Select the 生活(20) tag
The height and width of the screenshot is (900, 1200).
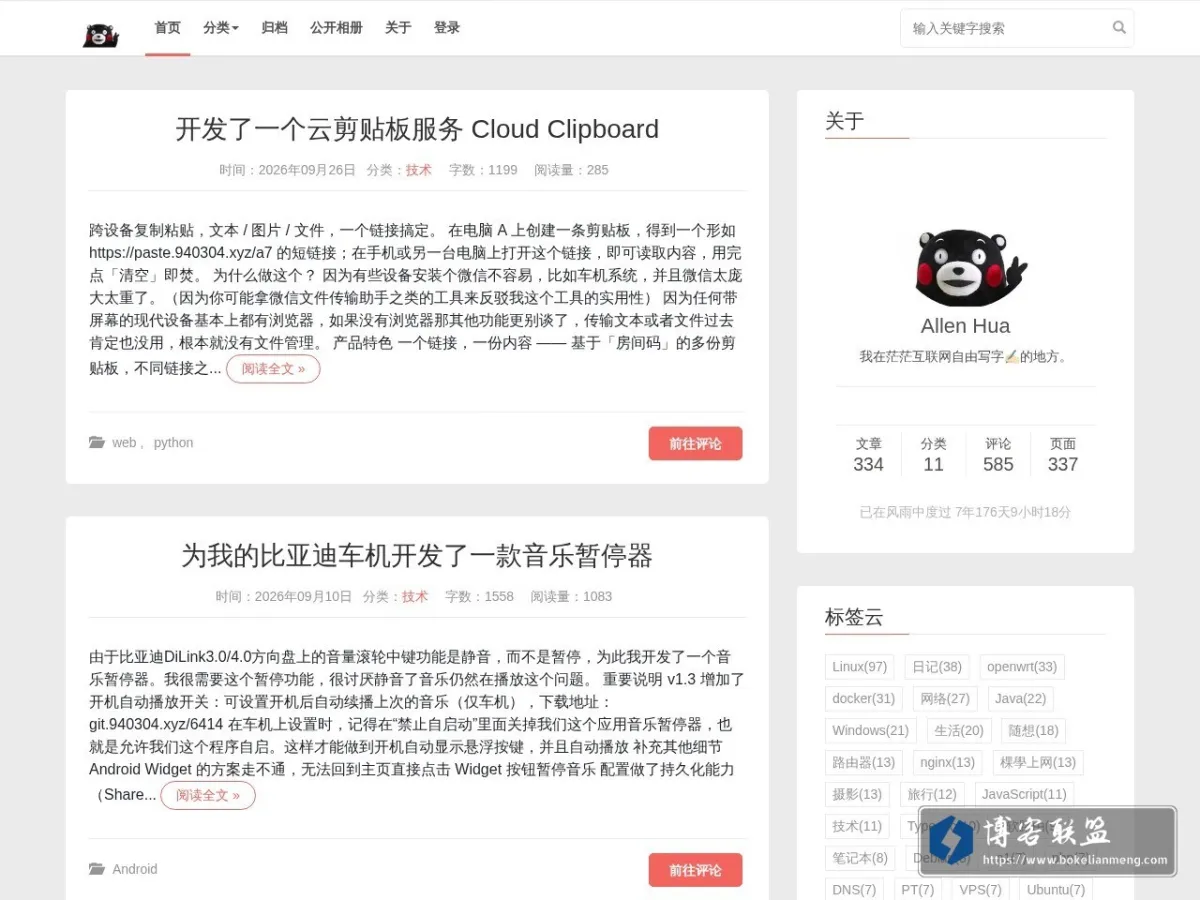pos(959,731)
